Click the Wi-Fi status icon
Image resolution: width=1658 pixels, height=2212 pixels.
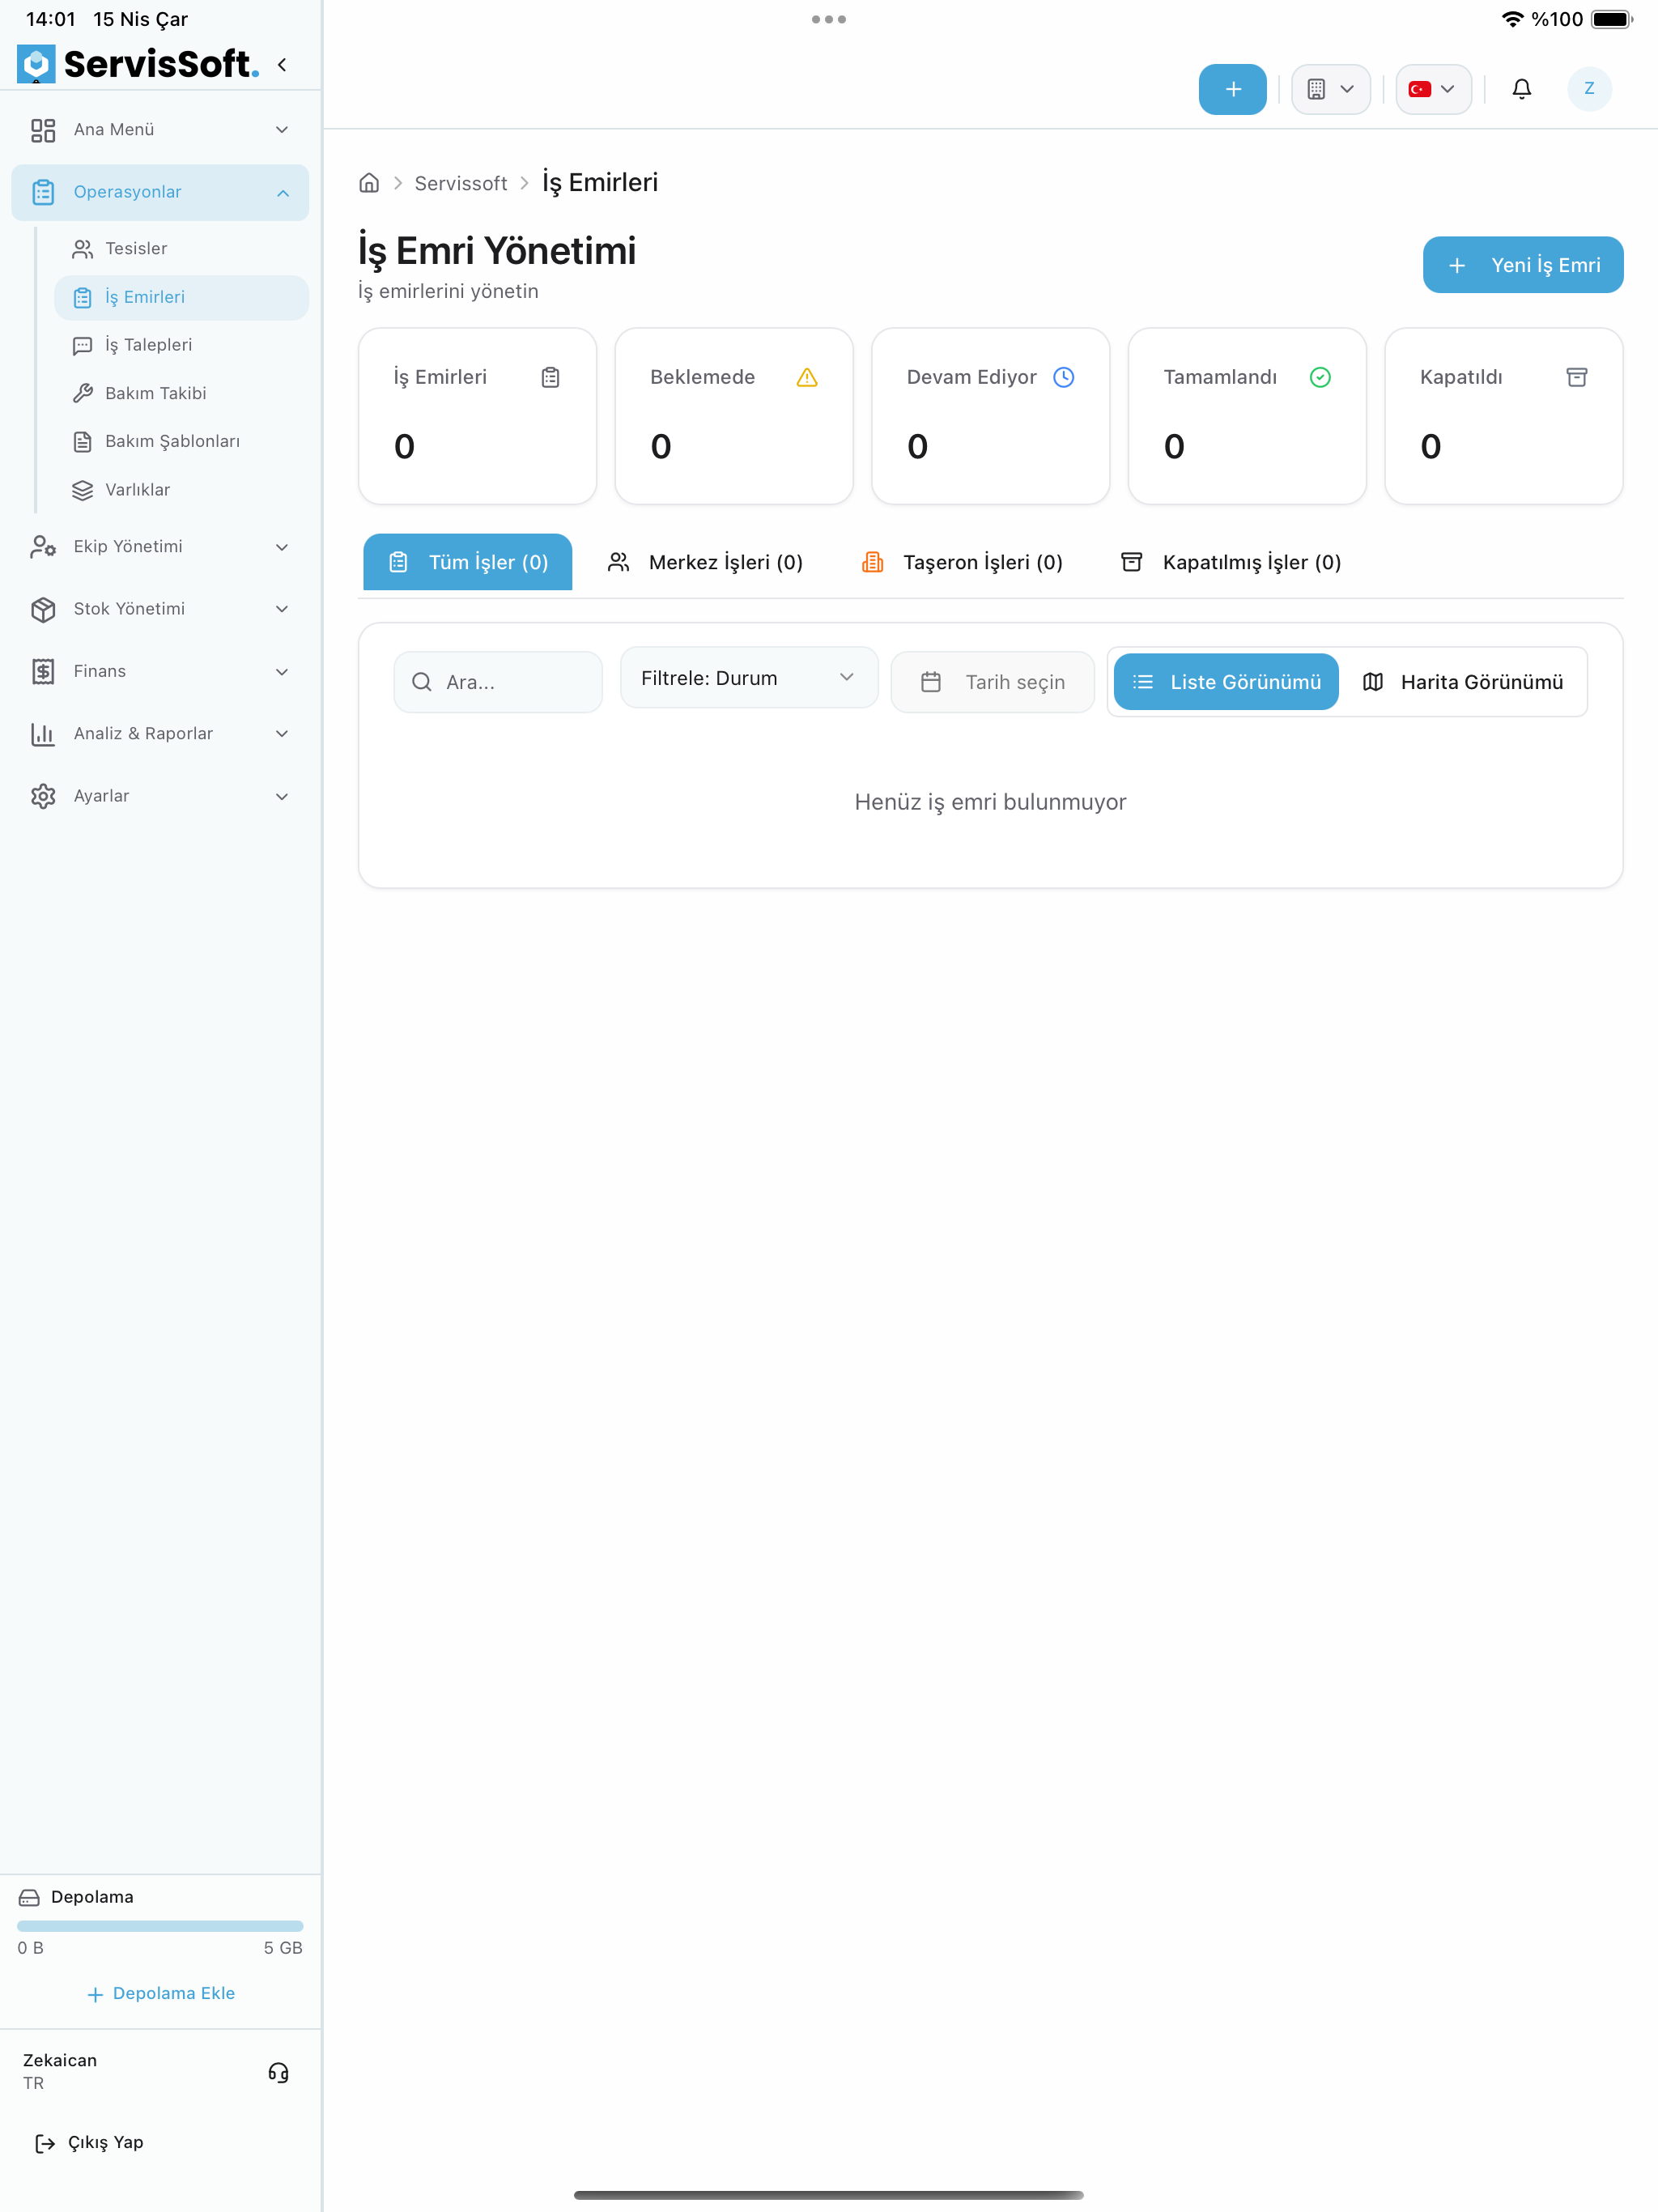[1512, 19]
